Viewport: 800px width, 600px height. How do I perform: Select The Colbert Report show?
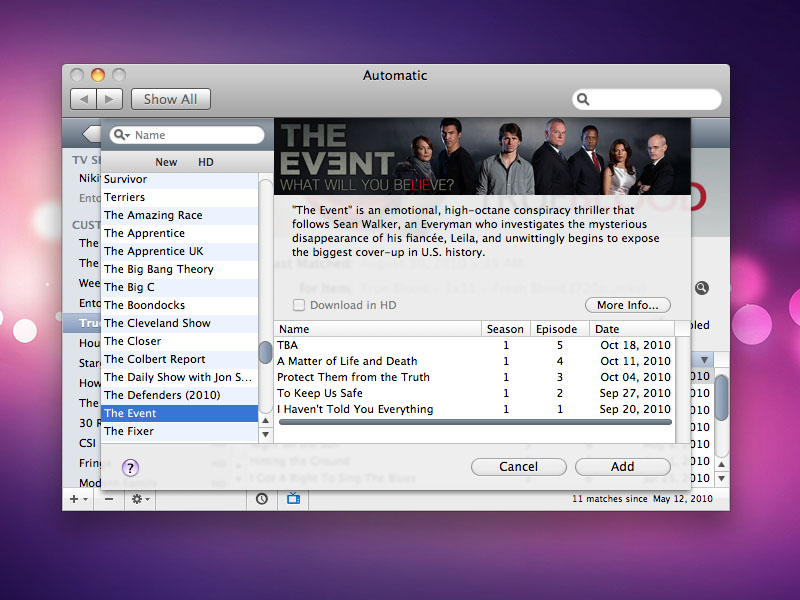click(x=180, y=359)
